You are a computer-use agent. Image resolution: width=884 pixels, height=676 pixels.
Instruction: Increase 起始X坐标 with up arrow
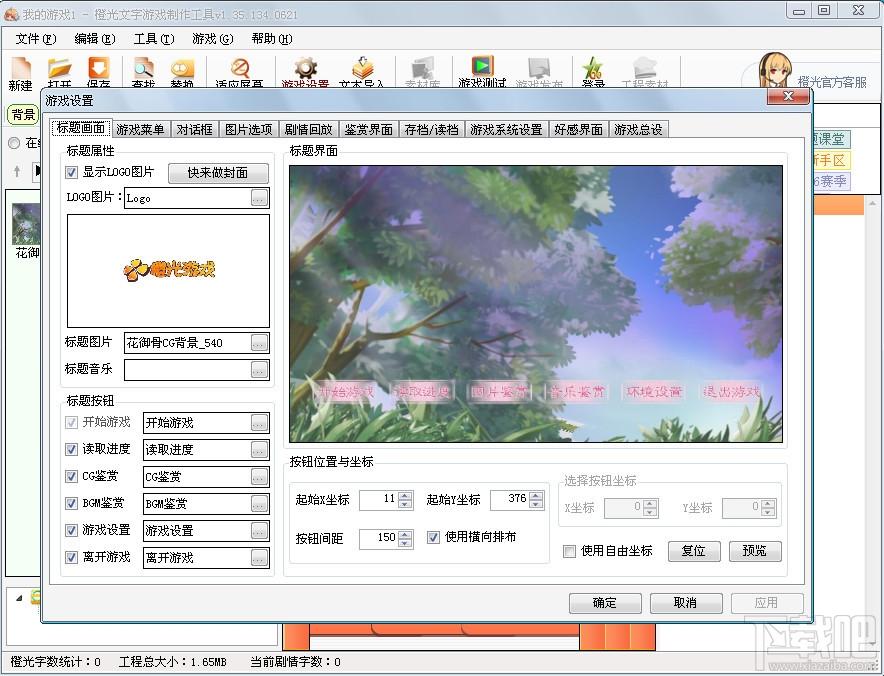(x=405, y=496)
